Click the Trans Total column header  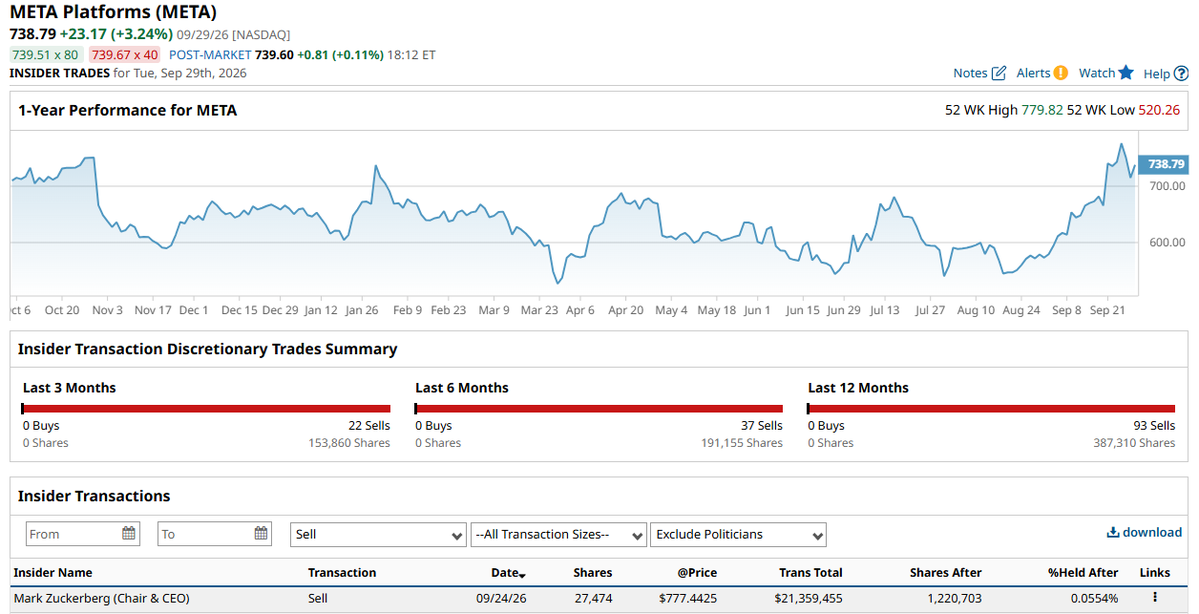point(811,572)
